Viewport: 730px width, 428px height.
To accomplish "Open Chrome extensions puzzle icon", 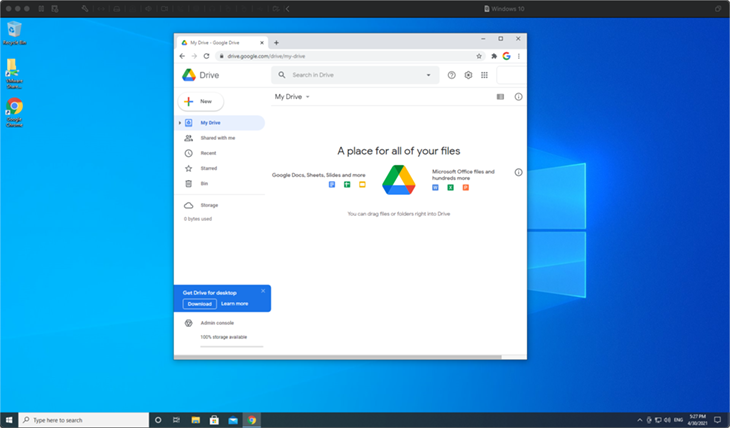I will tap(494, 56).
